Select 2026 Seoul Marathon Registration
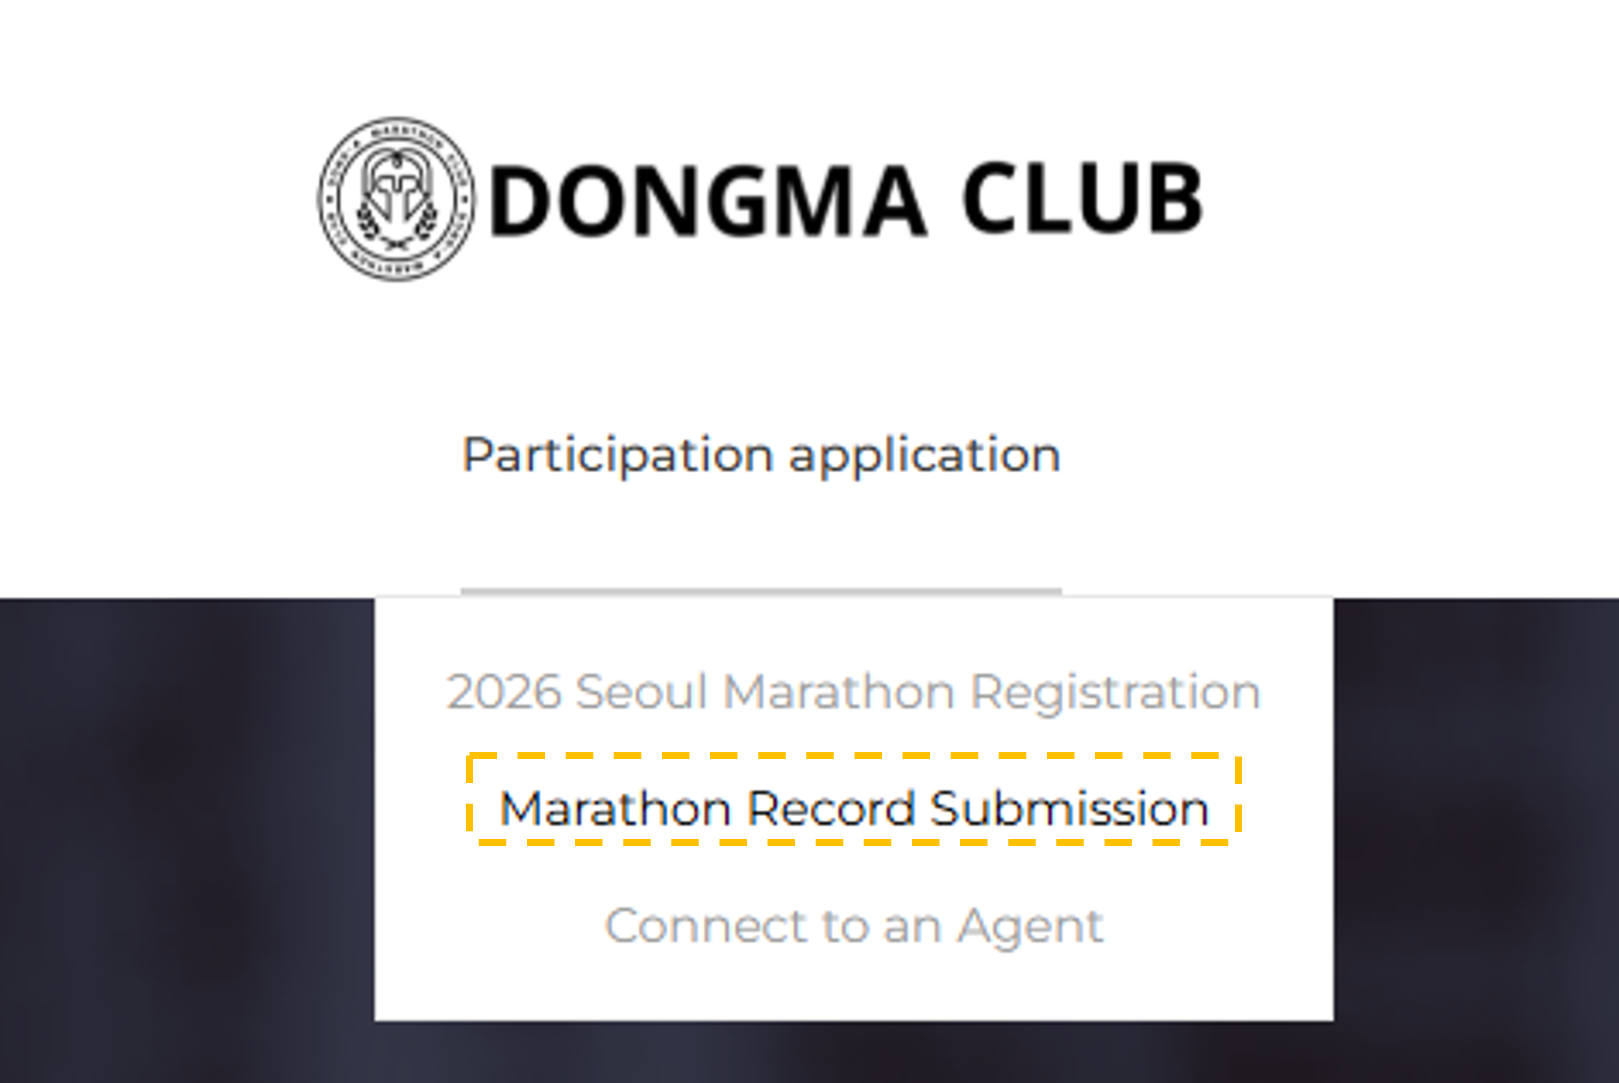 pos(853,692)
